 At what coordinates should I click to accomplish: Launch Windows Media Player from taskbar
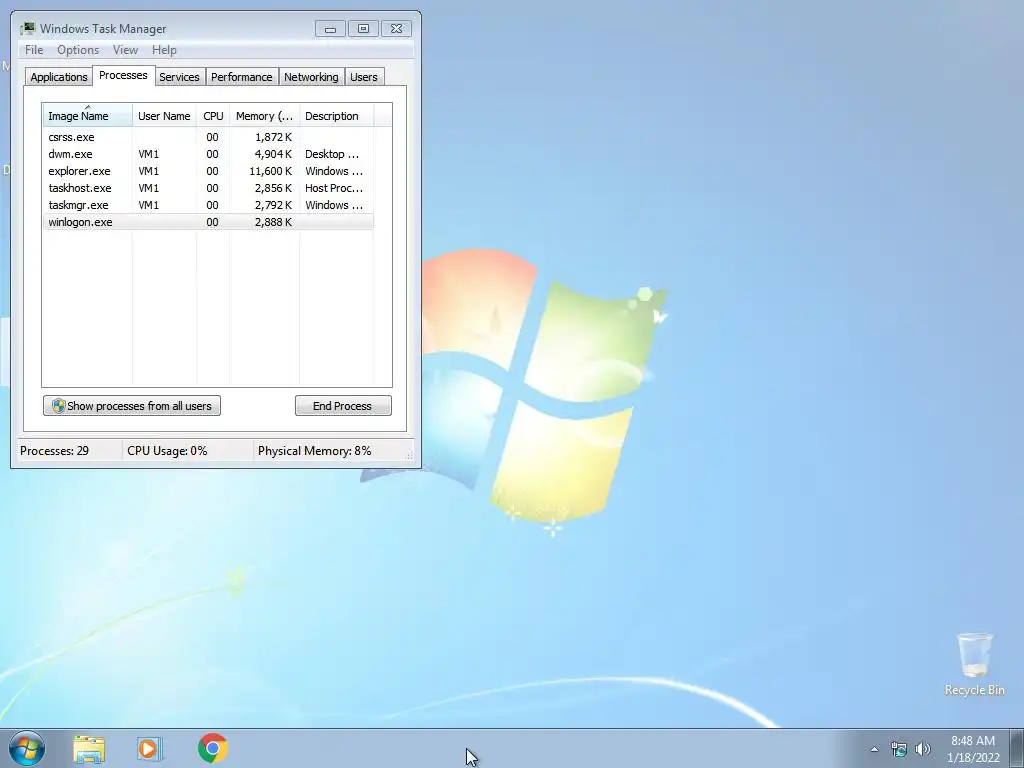150,748
